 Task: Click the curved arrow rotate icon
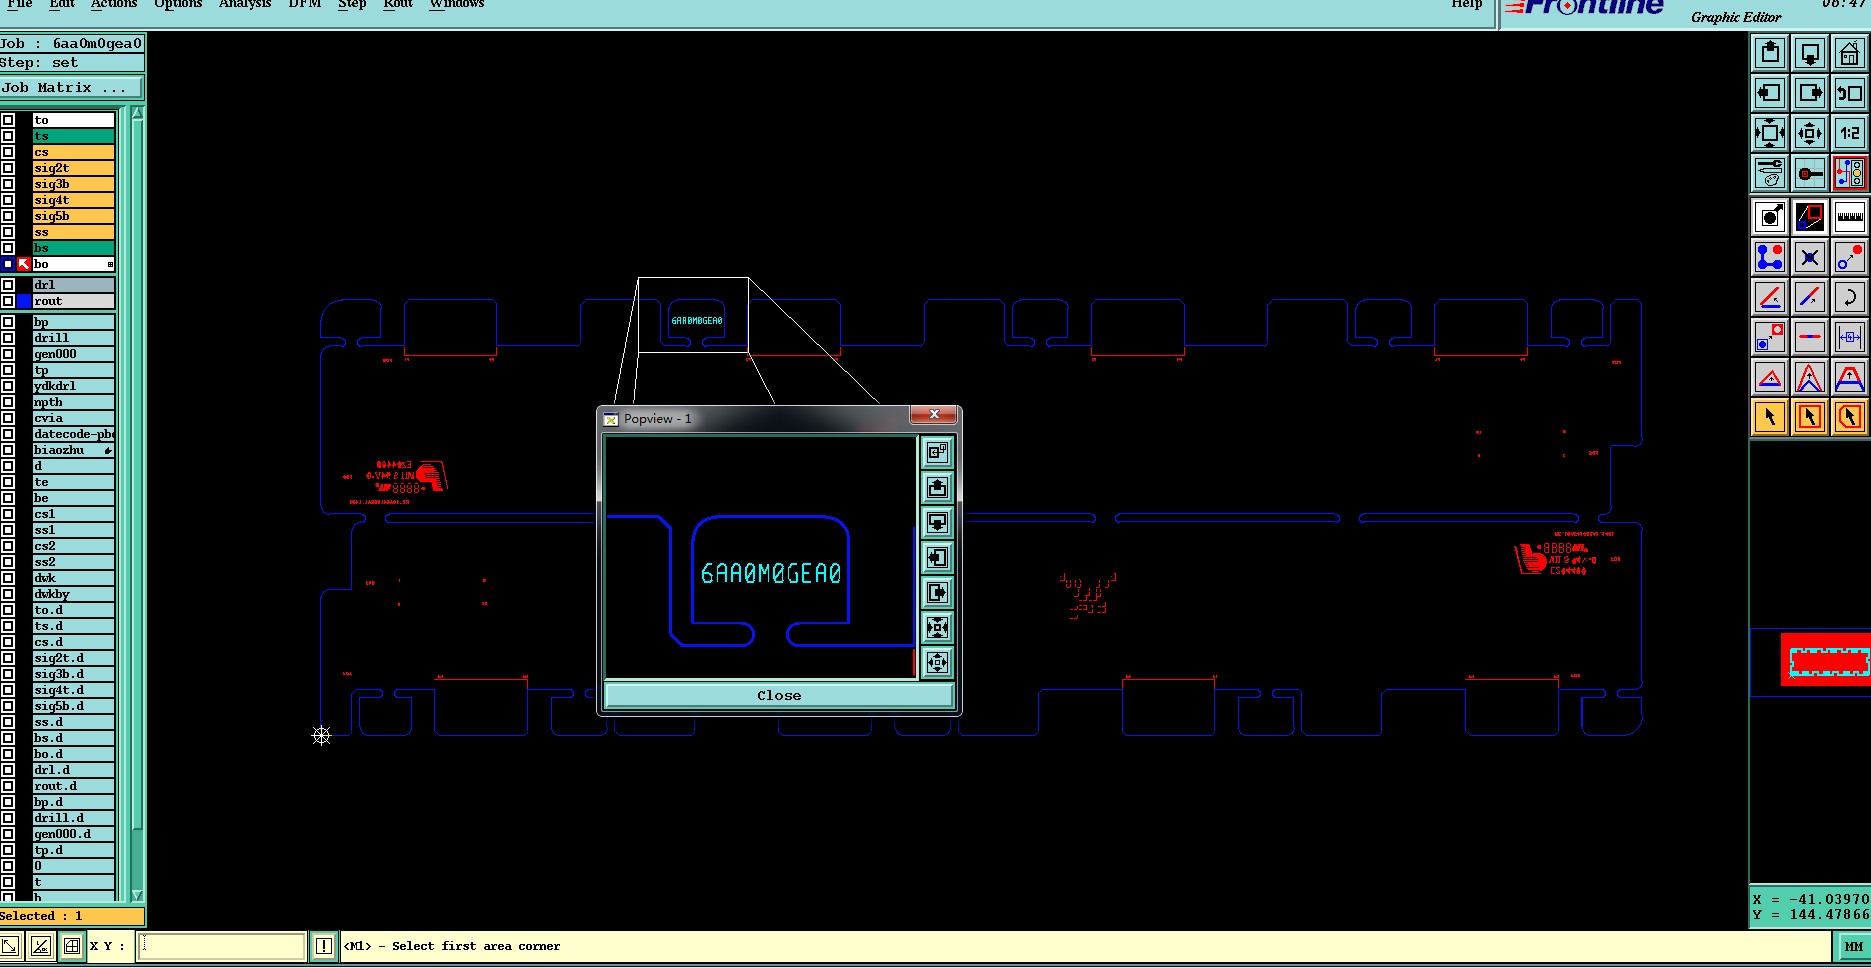[x=1850, y=297]
